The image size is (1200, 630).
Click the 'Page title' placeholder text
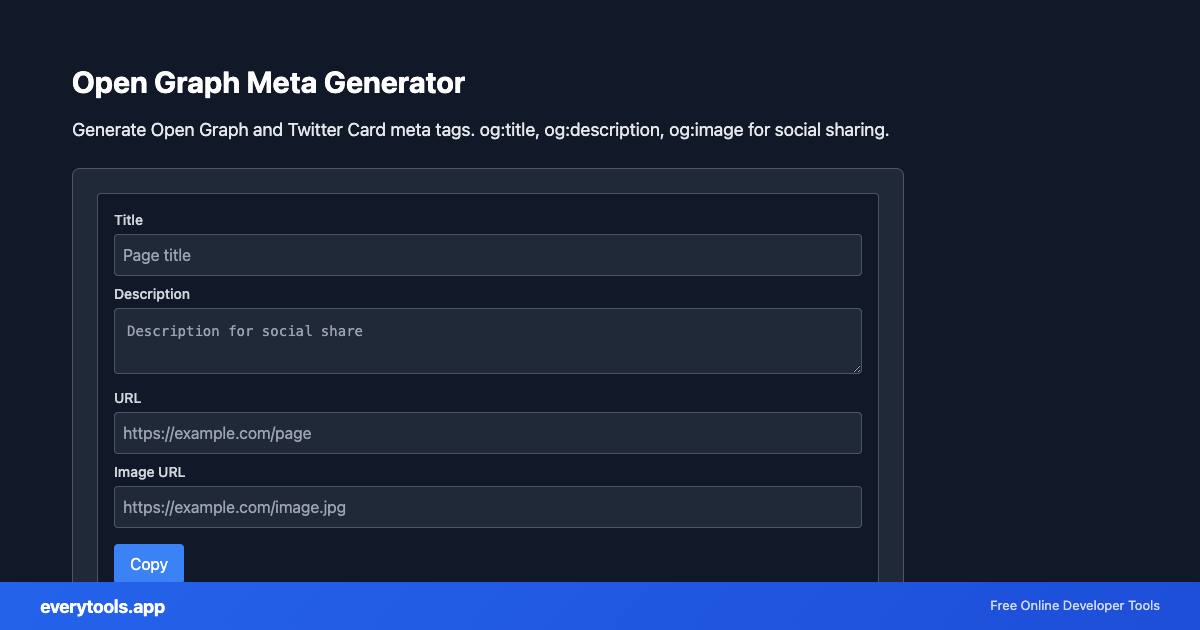(x=157, y=255)
